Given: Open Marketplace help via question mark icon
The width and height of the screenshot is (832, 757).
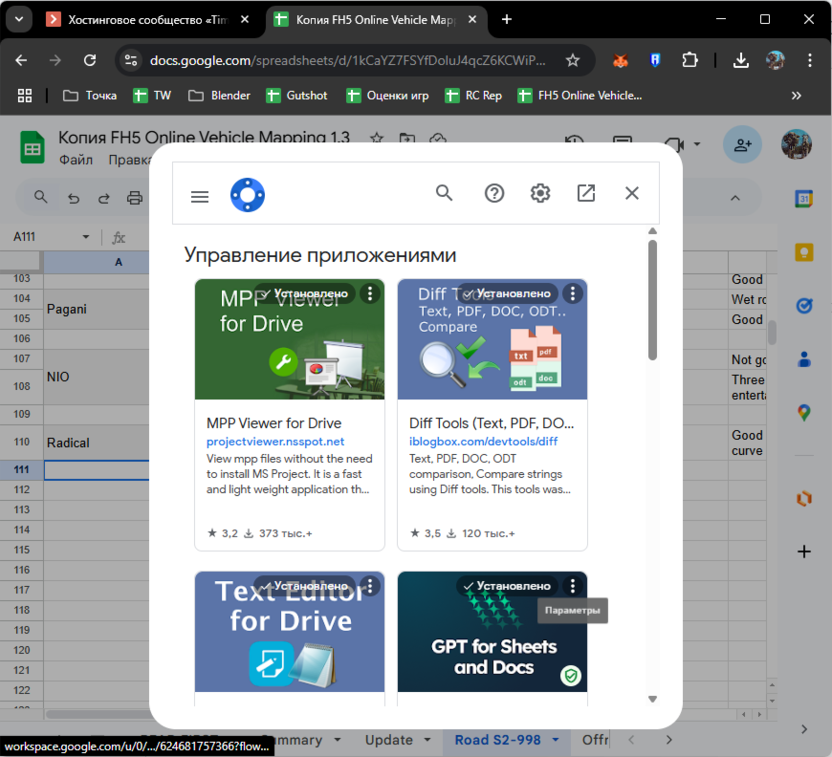Looking at the screenshot, I should pos(494,194).
